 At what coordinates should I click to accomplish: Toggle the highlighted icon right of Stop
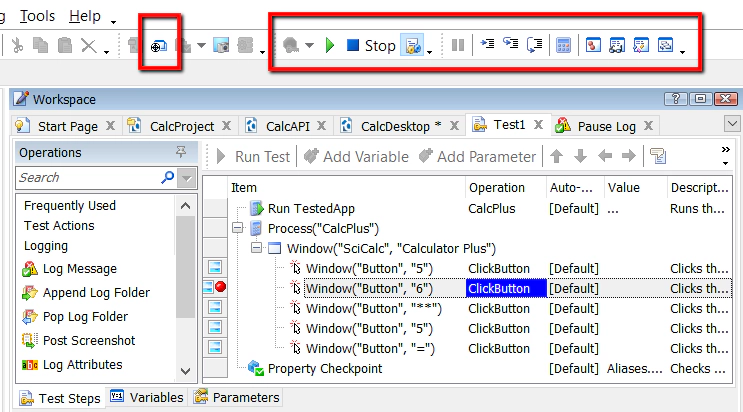click(412, 46)
